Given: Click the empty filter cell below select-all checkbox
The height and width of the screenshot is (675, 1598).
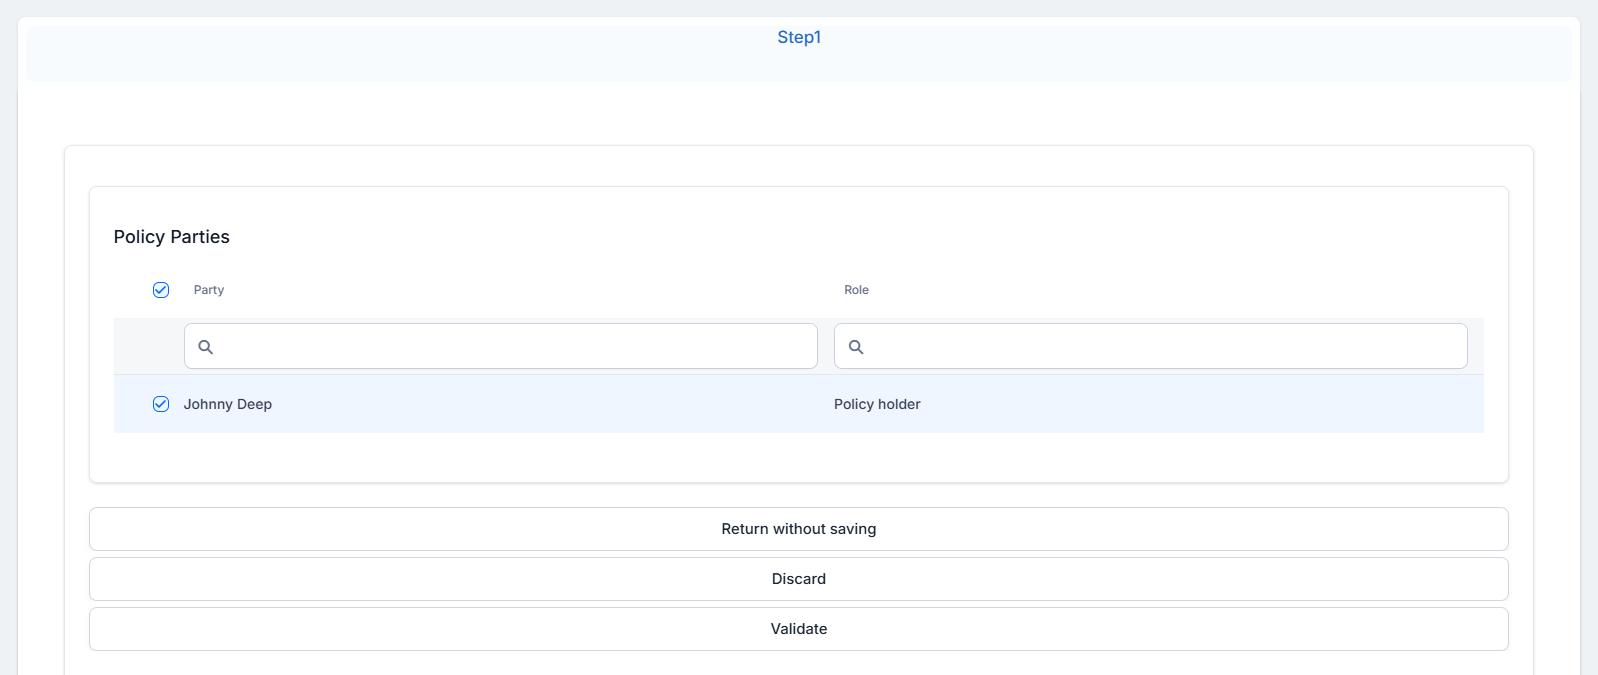Looking at the screenshot, I should 149,347.
